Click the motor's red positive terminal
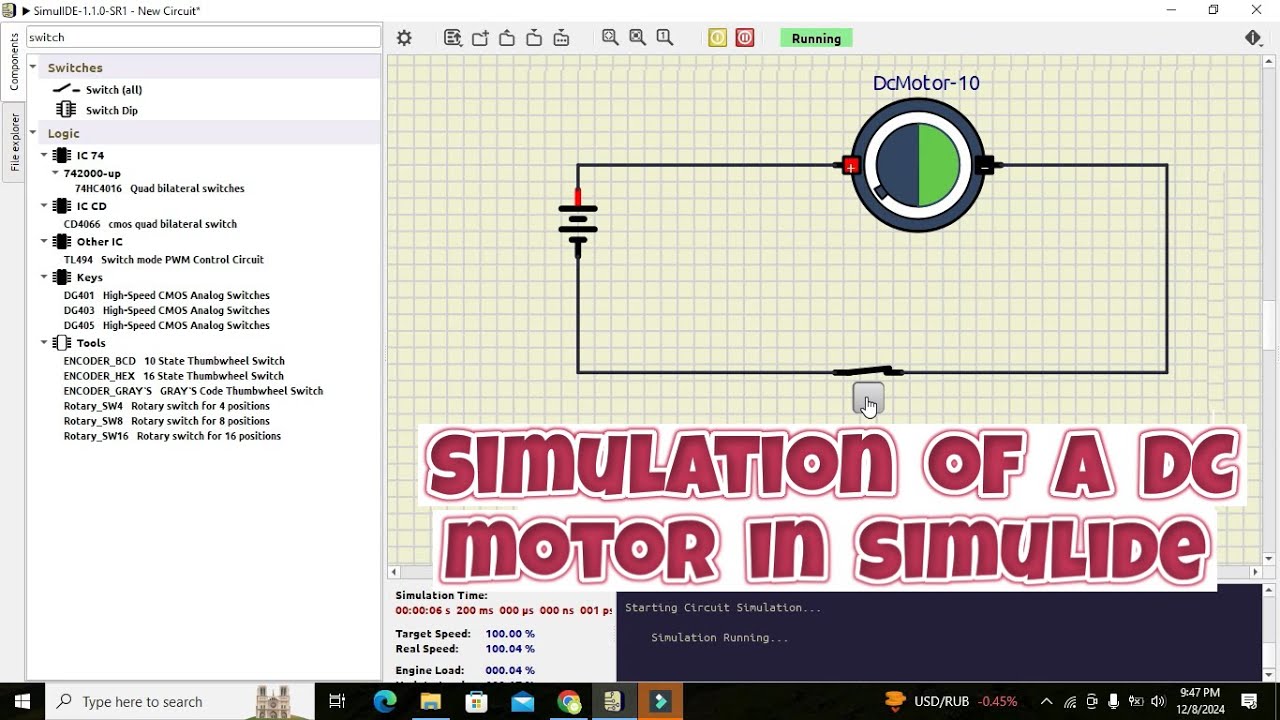Screen dimensions: 1280x720 [x=851, y=166]
